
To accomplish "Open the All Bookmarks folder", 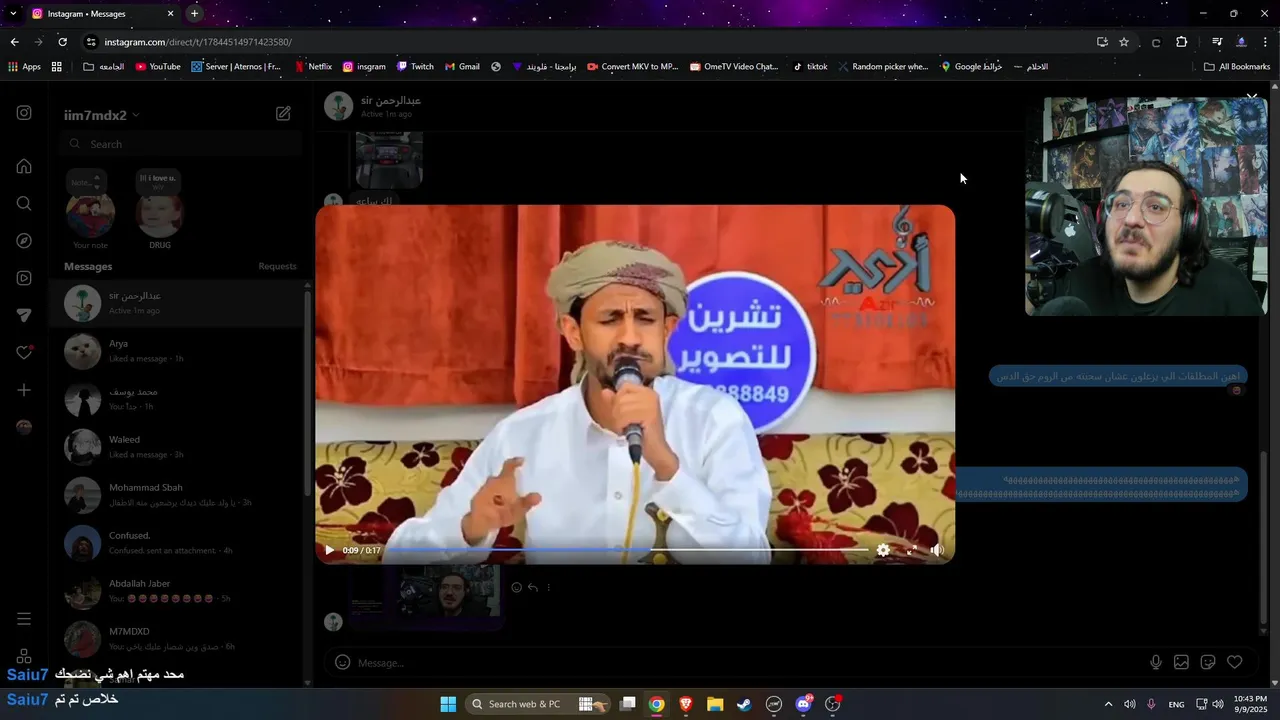I will tap(1237, 67).
